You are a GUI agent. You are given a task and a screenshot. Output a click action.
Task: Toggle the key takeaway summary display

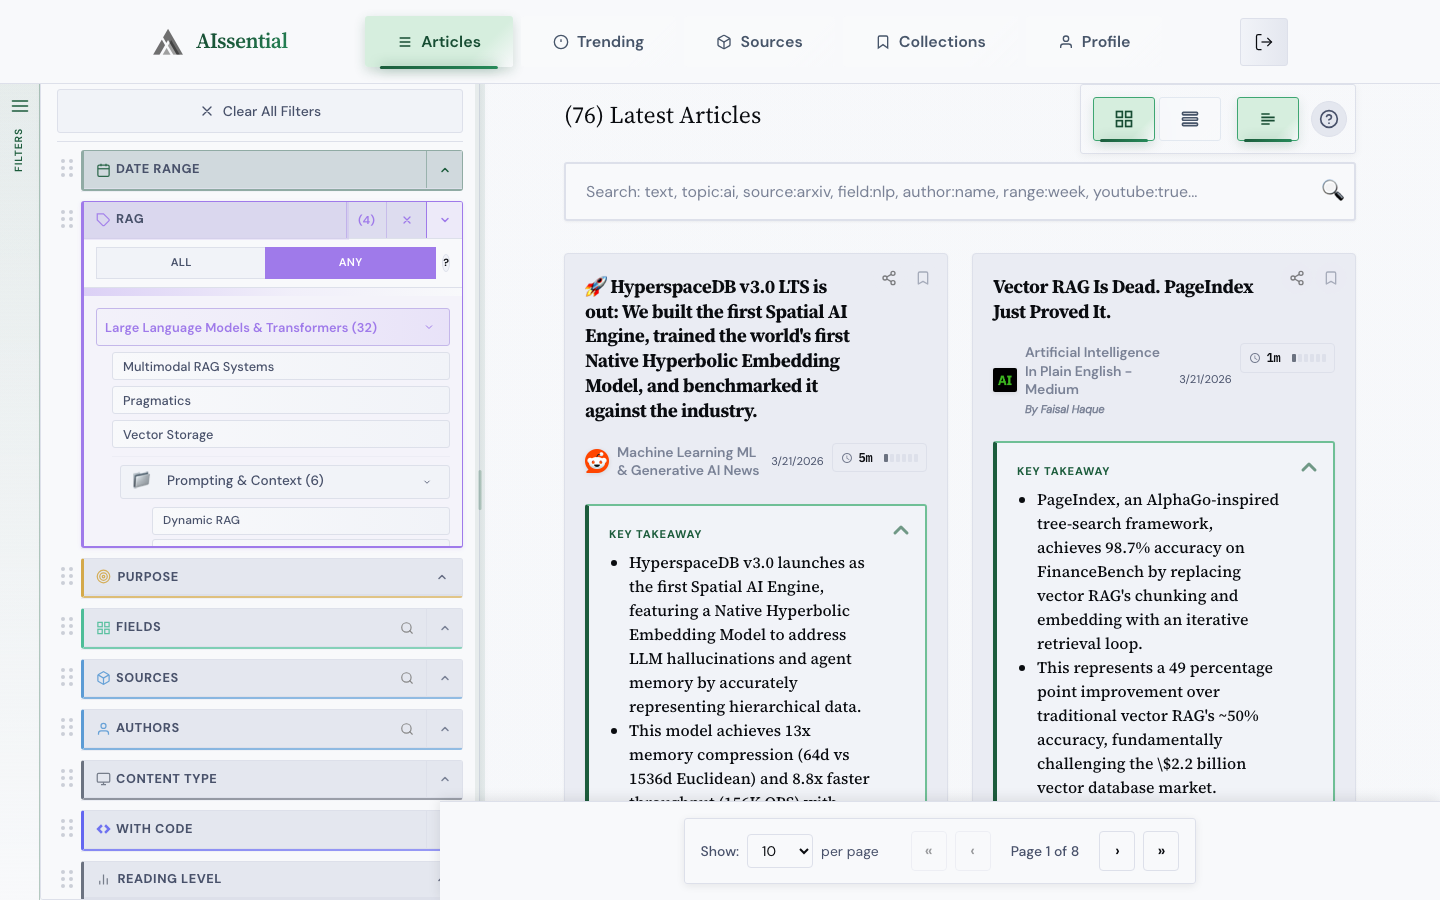coord(1268,119)
